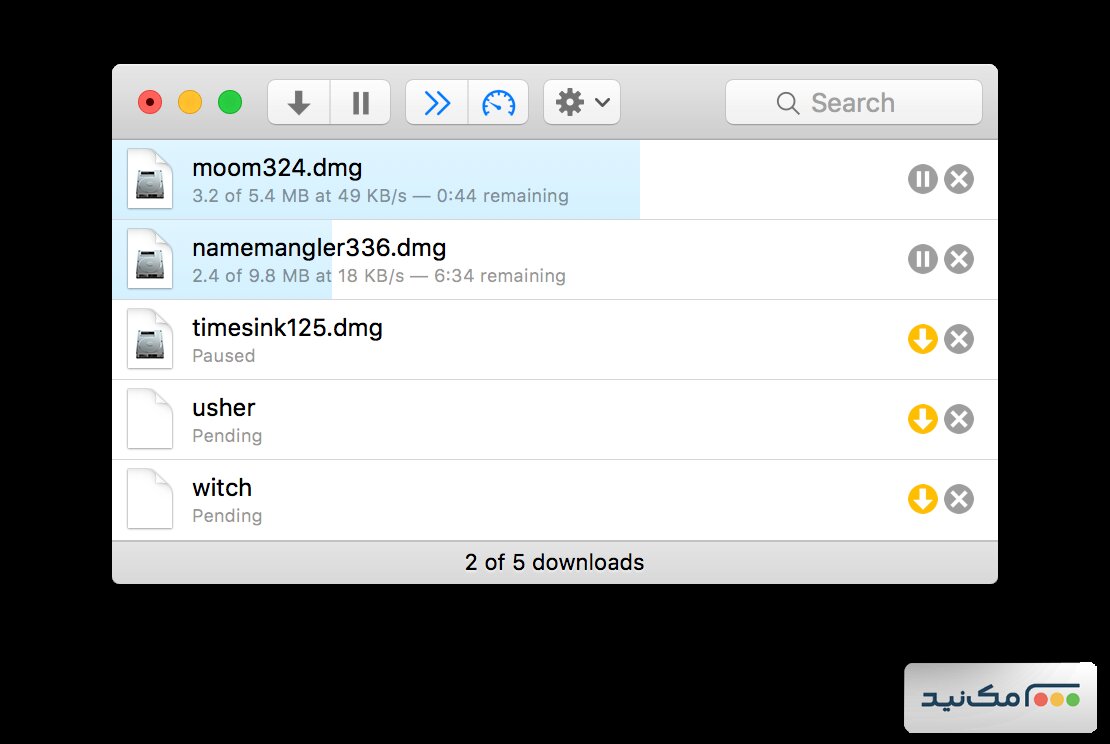
Task: Cancel the moom324.dmg download
Action: 959,180
